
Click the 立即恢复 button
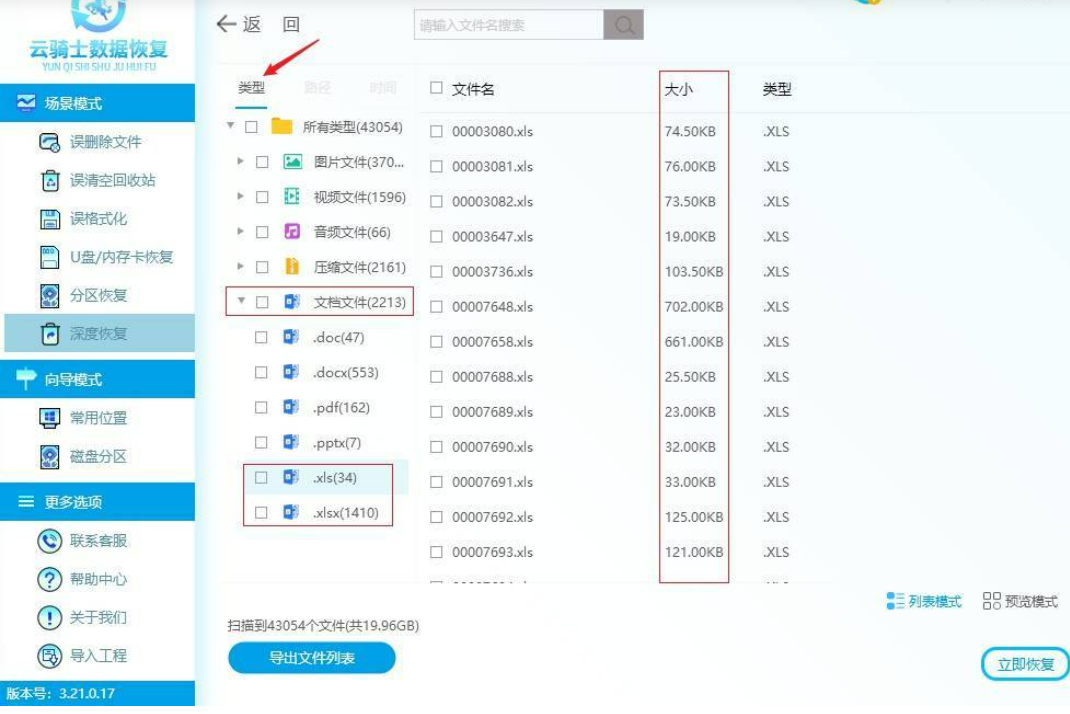[x=1025, y=664]
